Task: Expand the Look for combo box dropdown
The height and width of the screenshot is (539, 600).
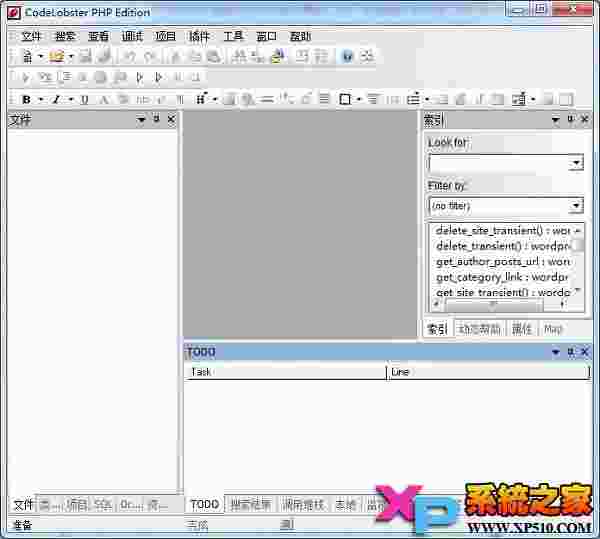Action: 576,163
